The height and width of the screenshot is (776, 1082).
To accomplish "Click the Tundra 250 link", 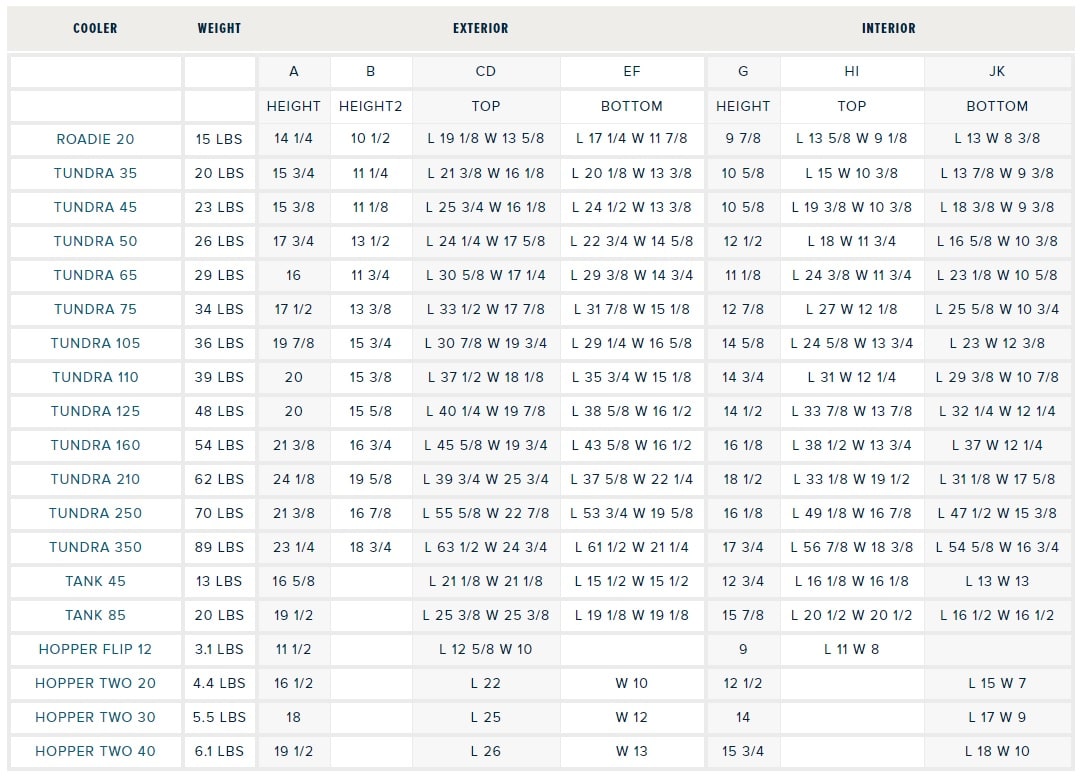I will (x=95, y=513).
